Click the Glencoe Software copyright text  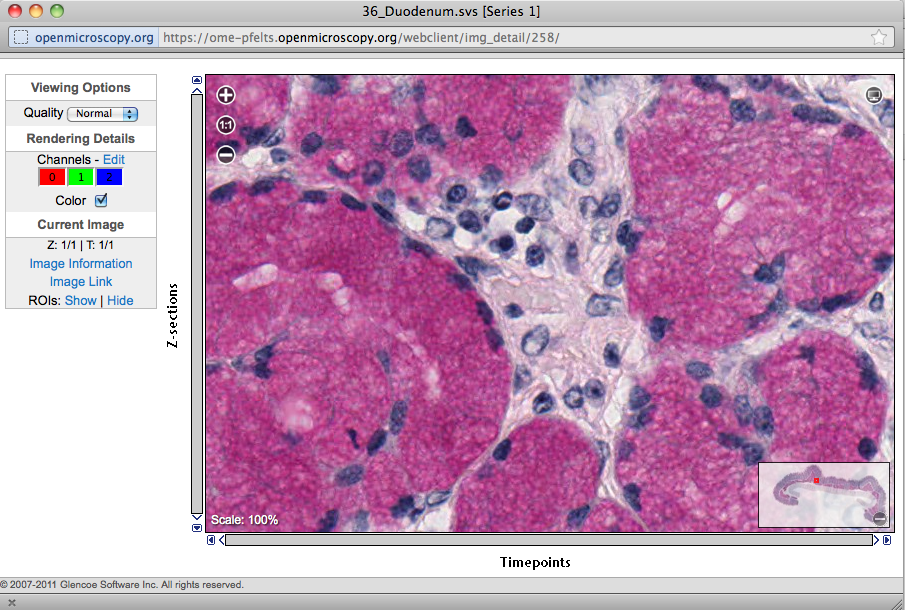tap(122, 585)
